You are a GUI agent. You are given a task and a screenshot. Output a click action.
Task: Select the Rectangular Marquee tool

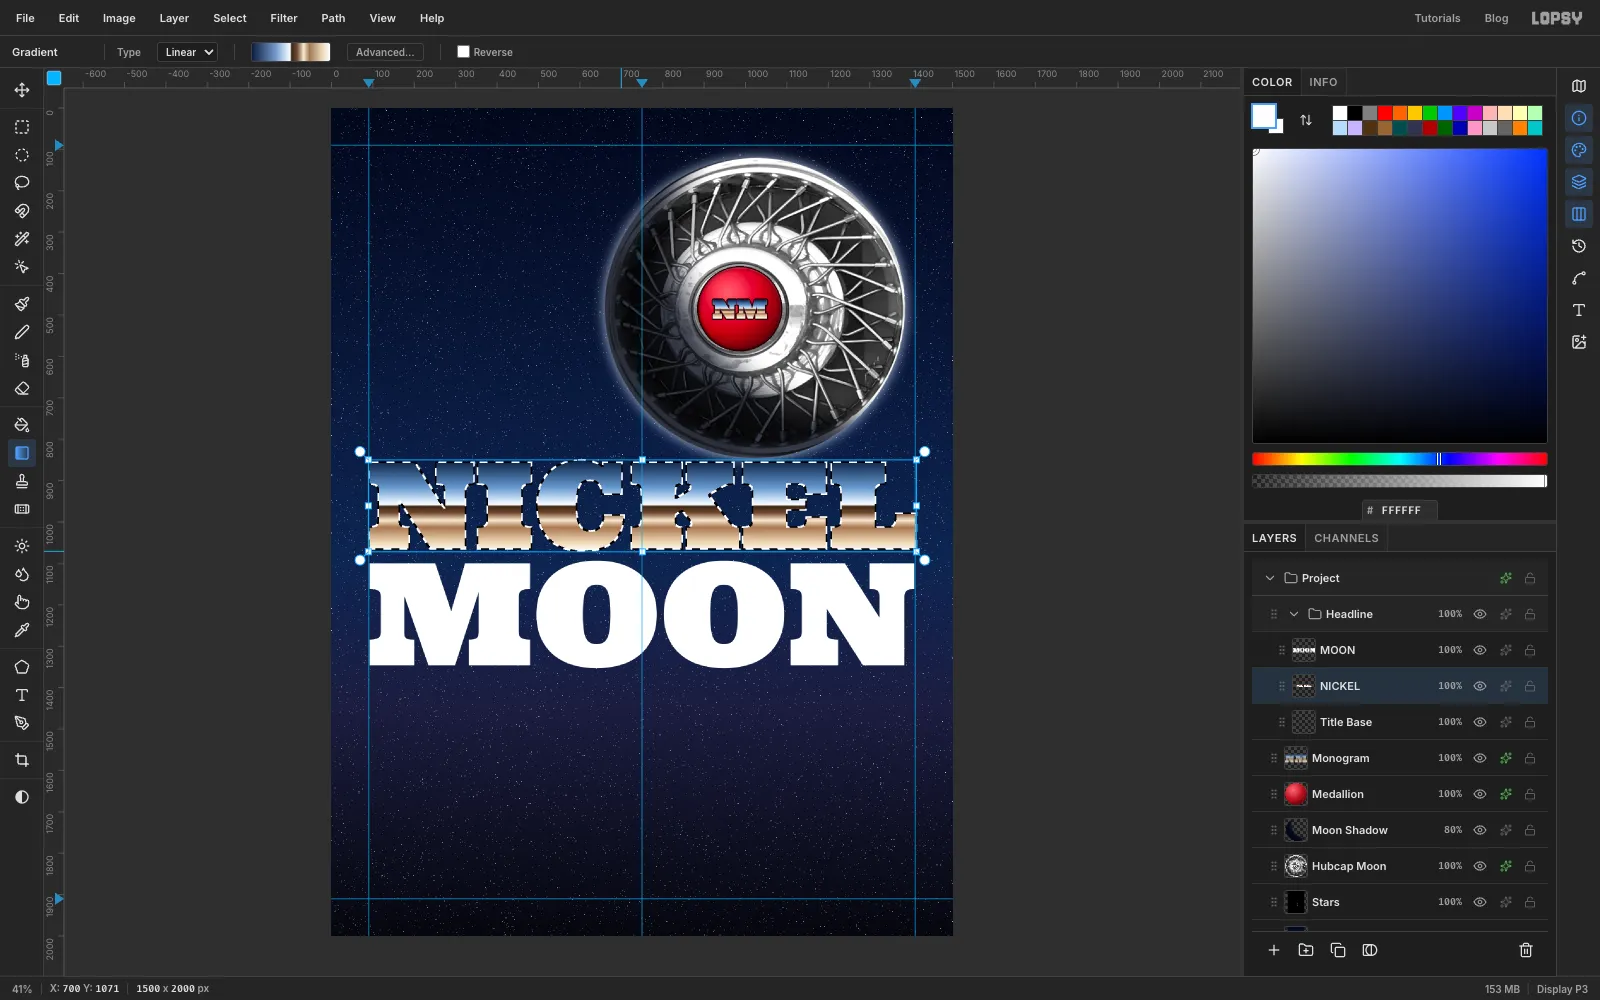22,127
